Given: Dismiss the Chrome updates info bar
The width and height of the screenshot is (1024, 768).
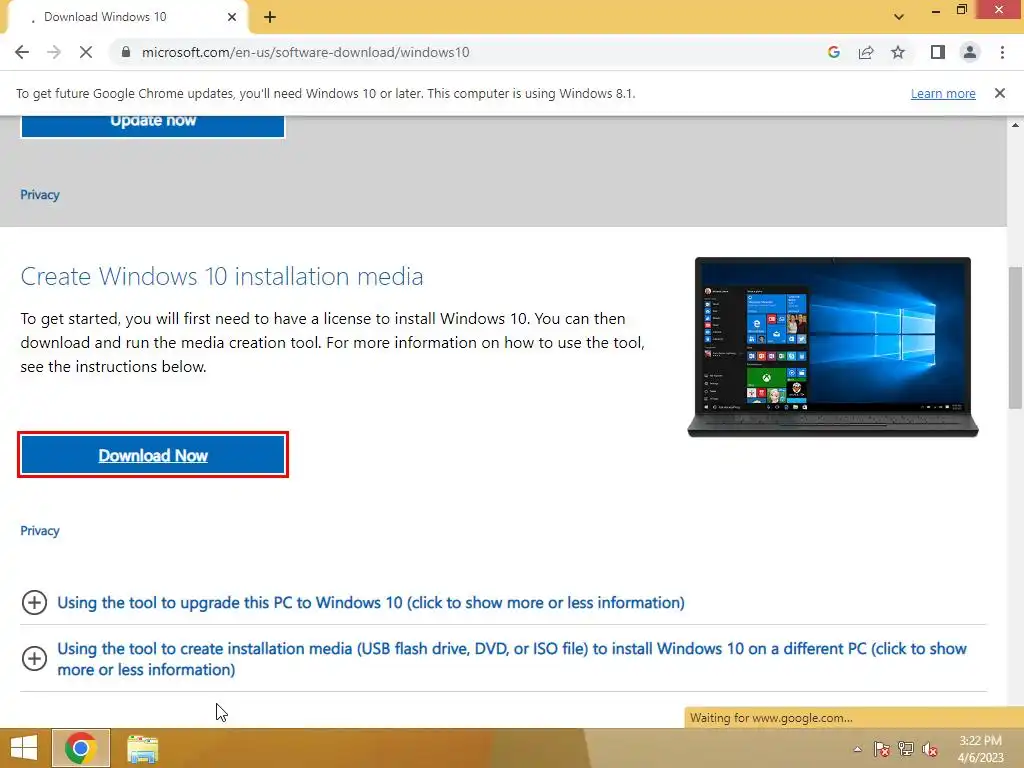Looking at the screenshot, I should pos(1000,93).
